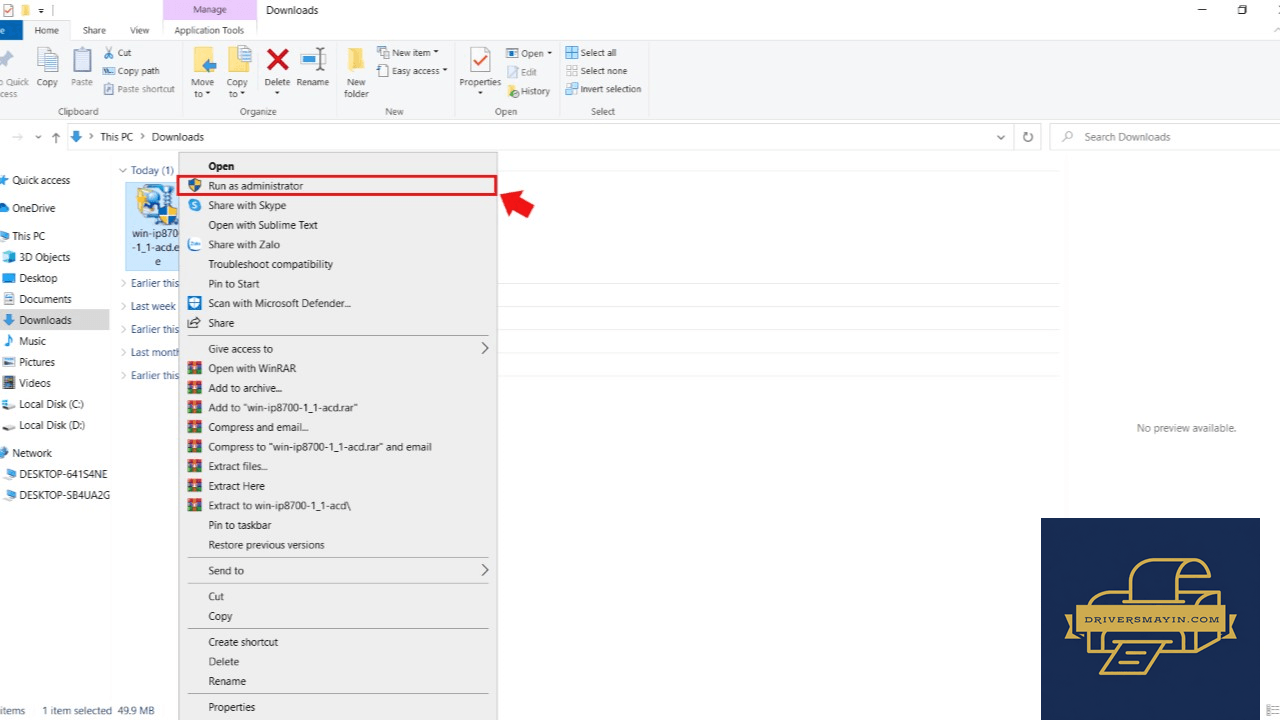
Task: Open file History from the ribbon
Action: tap(528, 91)
